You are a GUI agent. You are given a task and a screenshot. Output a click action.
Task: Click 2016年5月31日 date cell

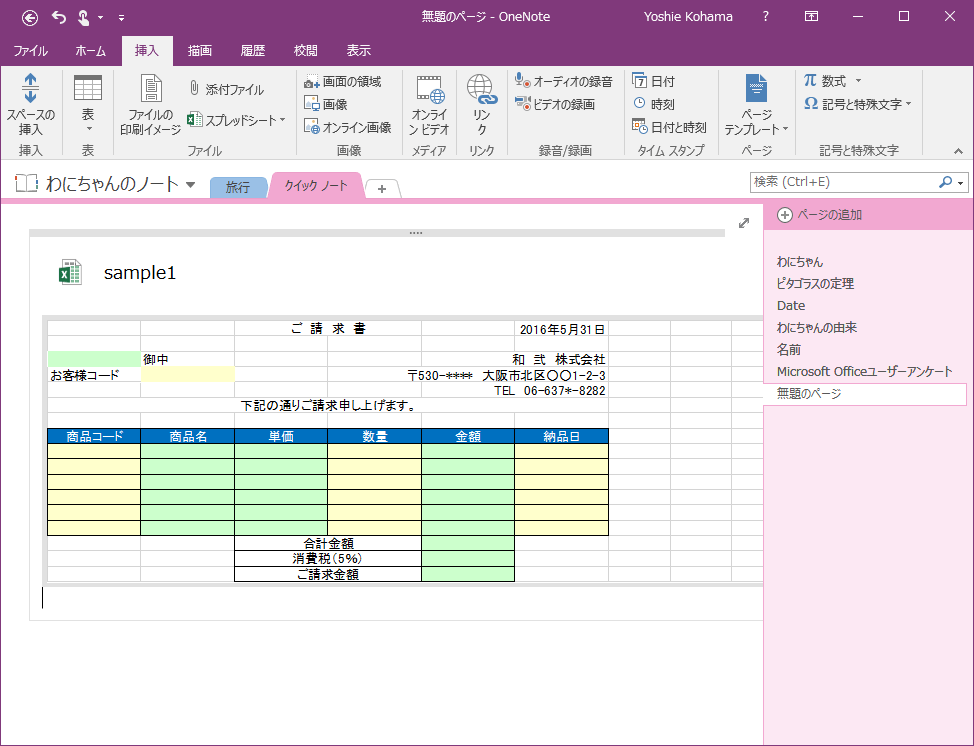click(562, 329)
